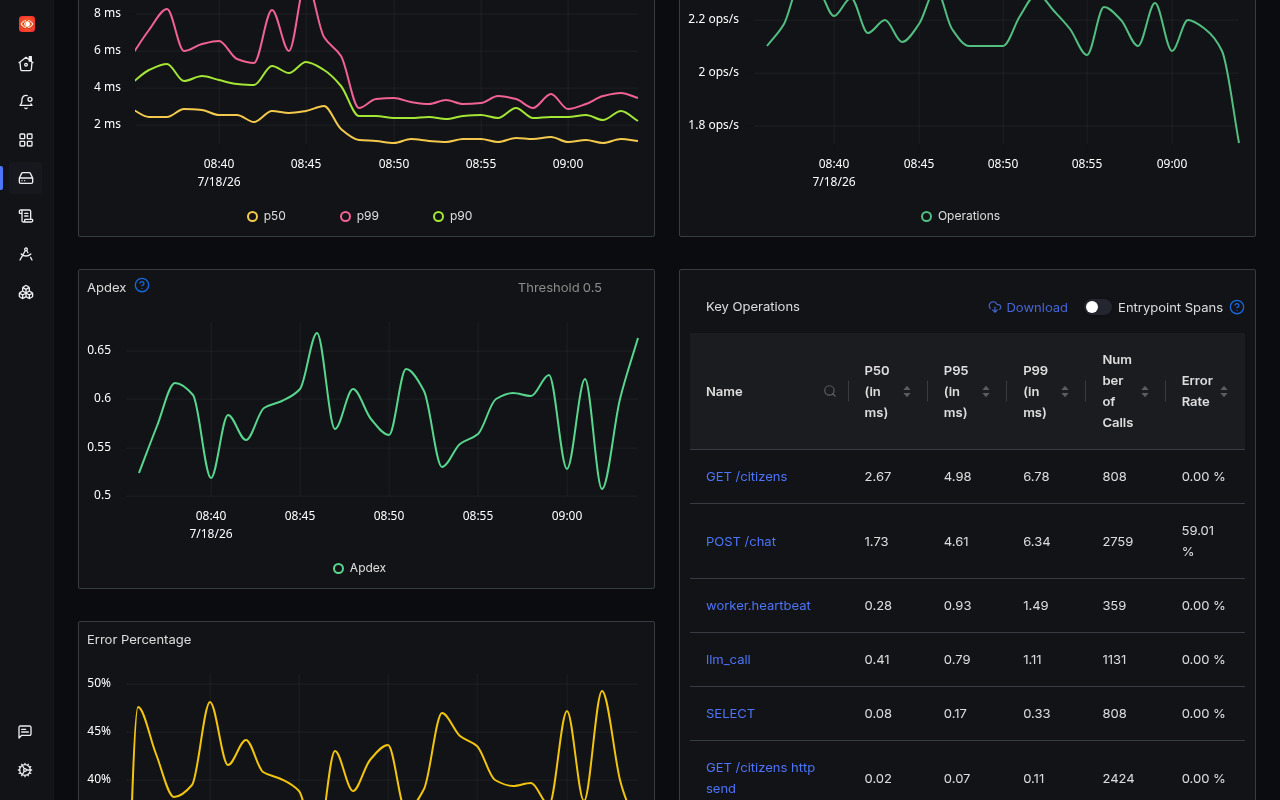This screenshot has height=800, width=1280.
Task: Click the Apdex chart title
Action: pyautogui.click(x=107, y=287)
